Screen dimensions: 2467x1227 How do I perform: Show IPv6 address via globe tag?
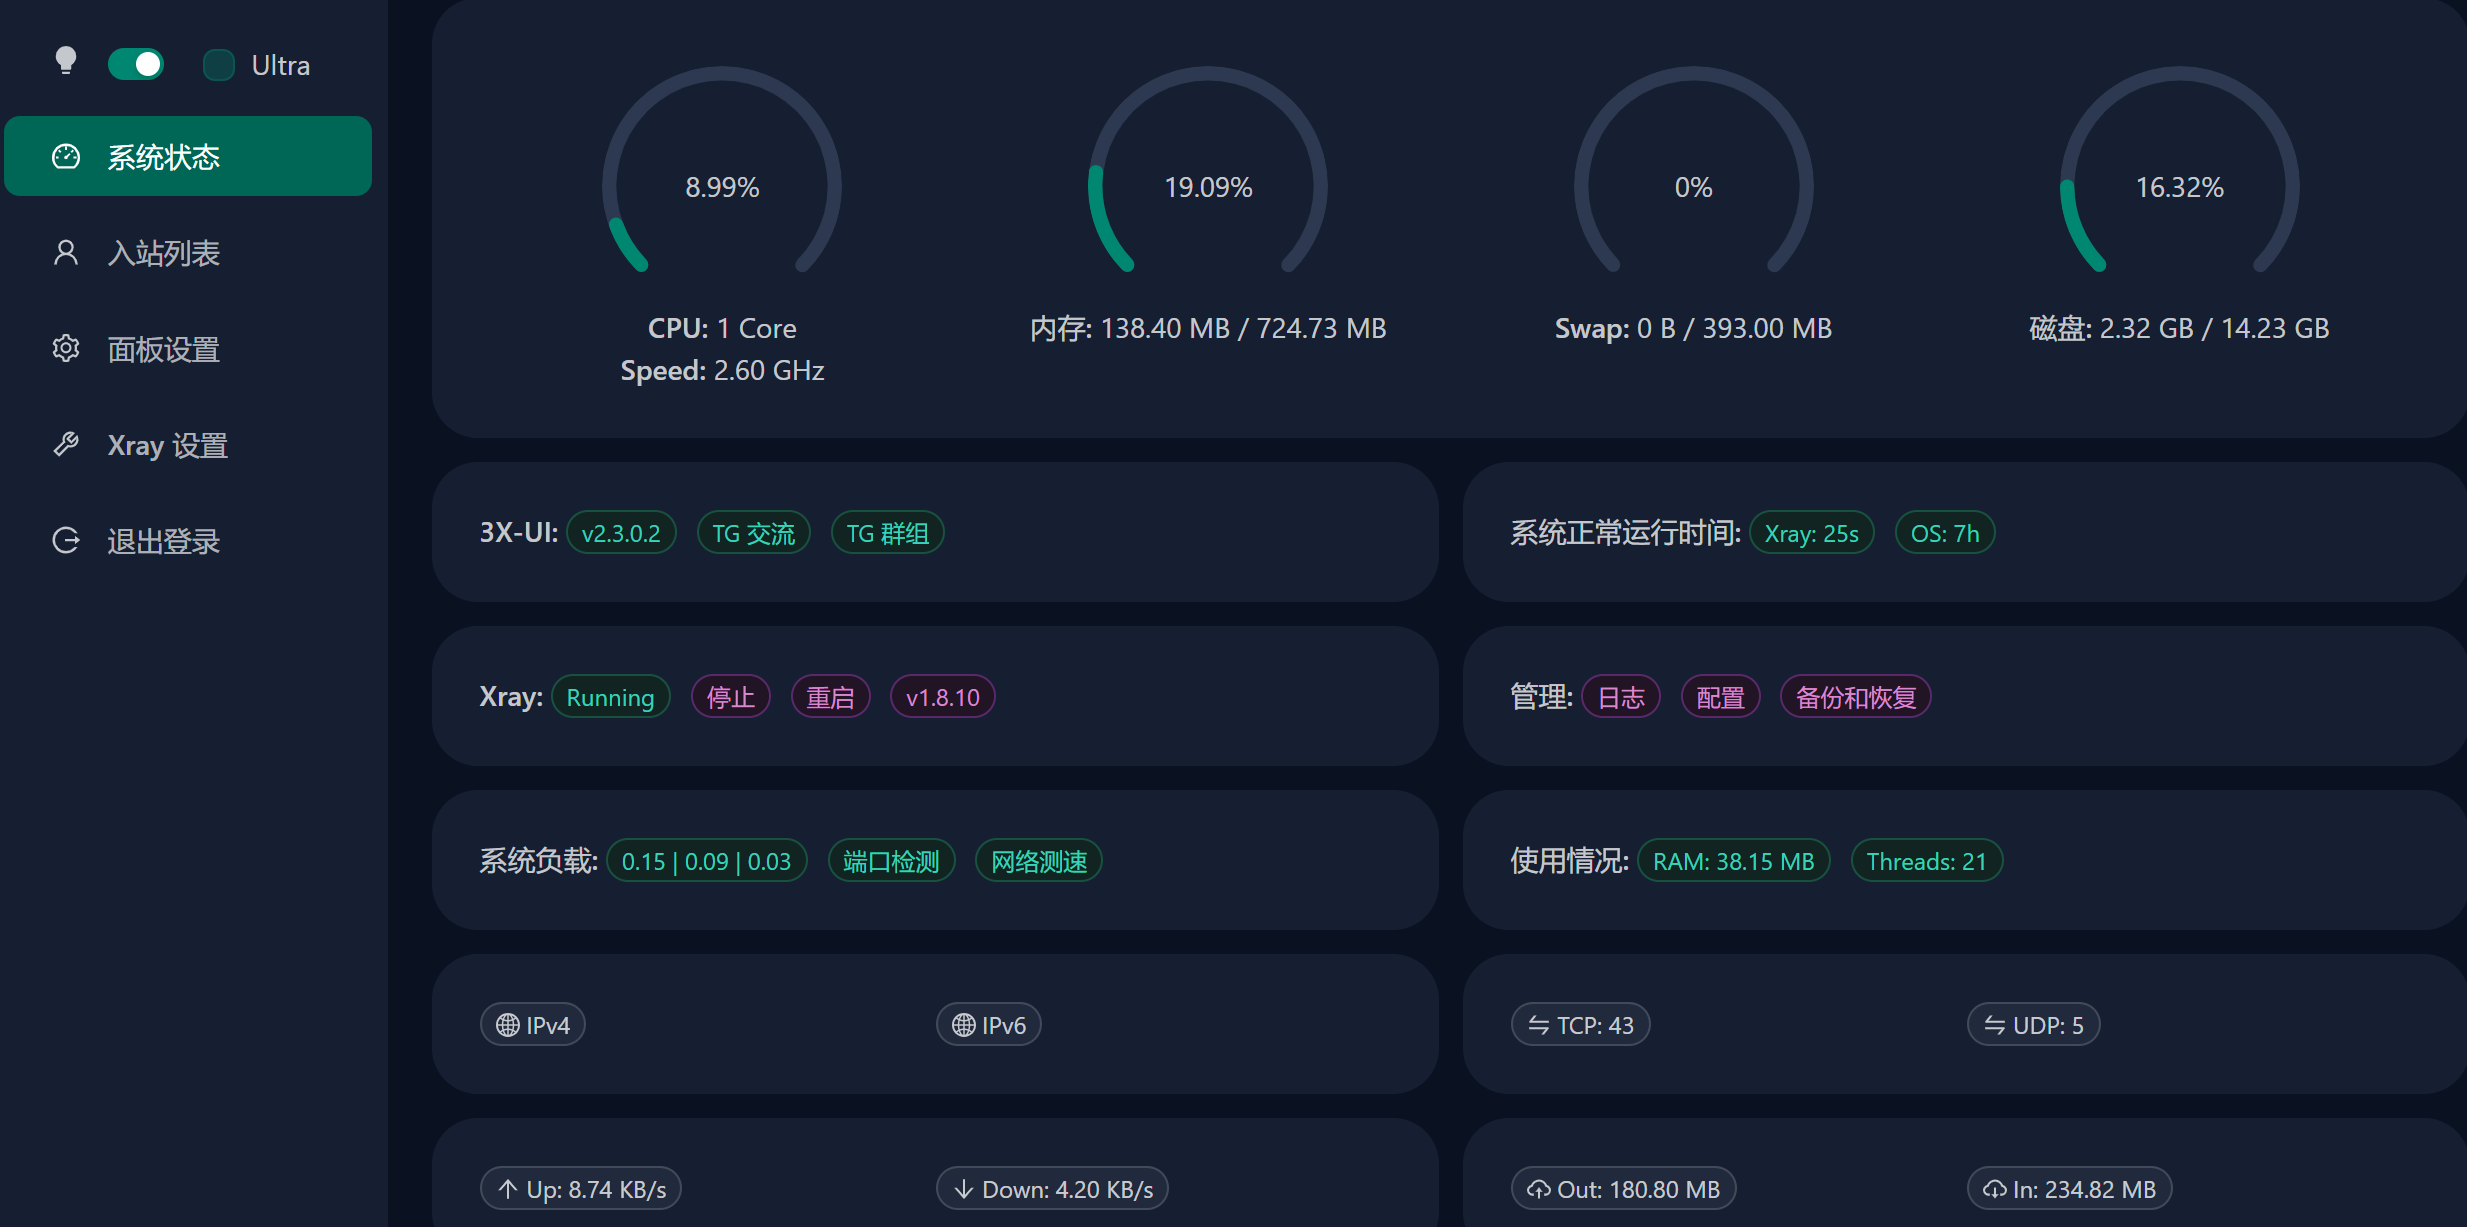click(989, 1025)
